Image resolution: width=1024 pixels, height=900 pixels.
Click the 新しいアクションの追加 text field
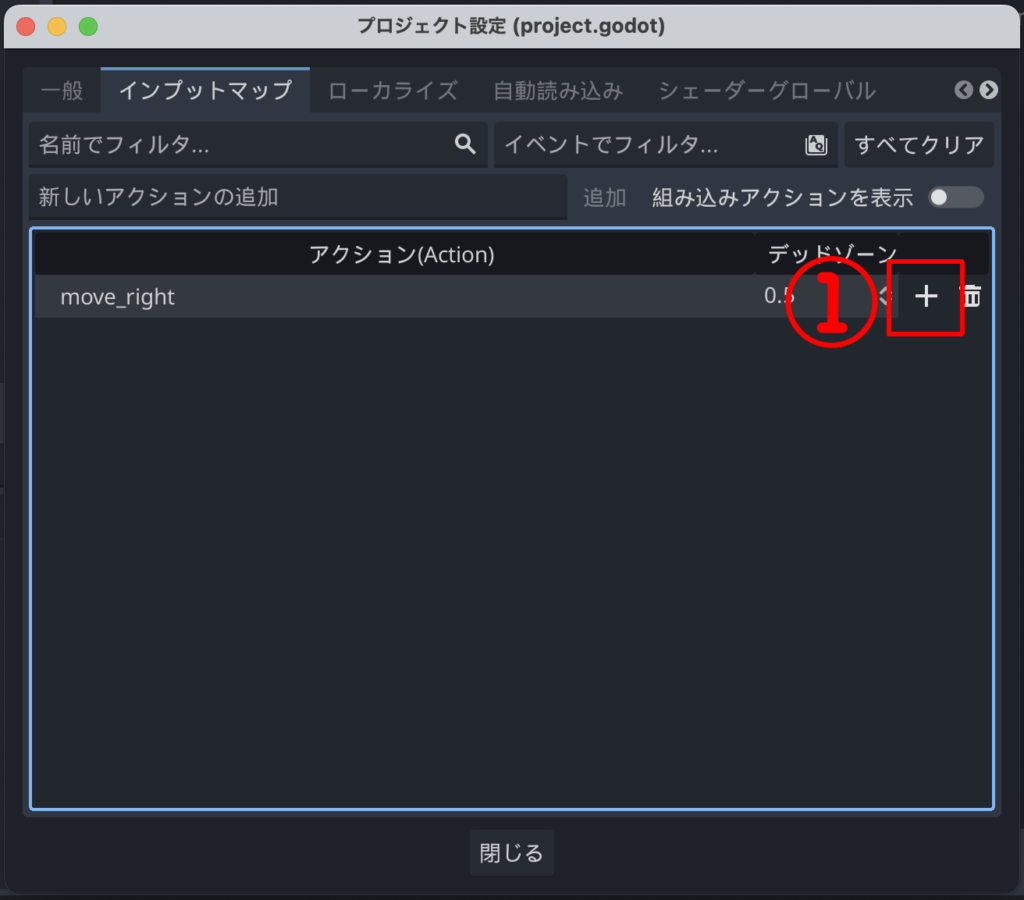click(x=297, y=197)
